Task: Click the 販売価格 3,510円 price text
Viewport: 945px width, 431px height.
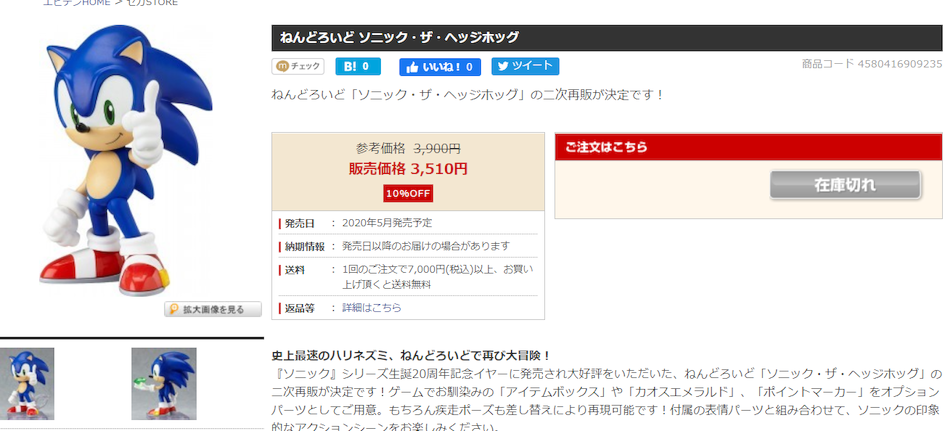Action: click(x=408, y=169)
